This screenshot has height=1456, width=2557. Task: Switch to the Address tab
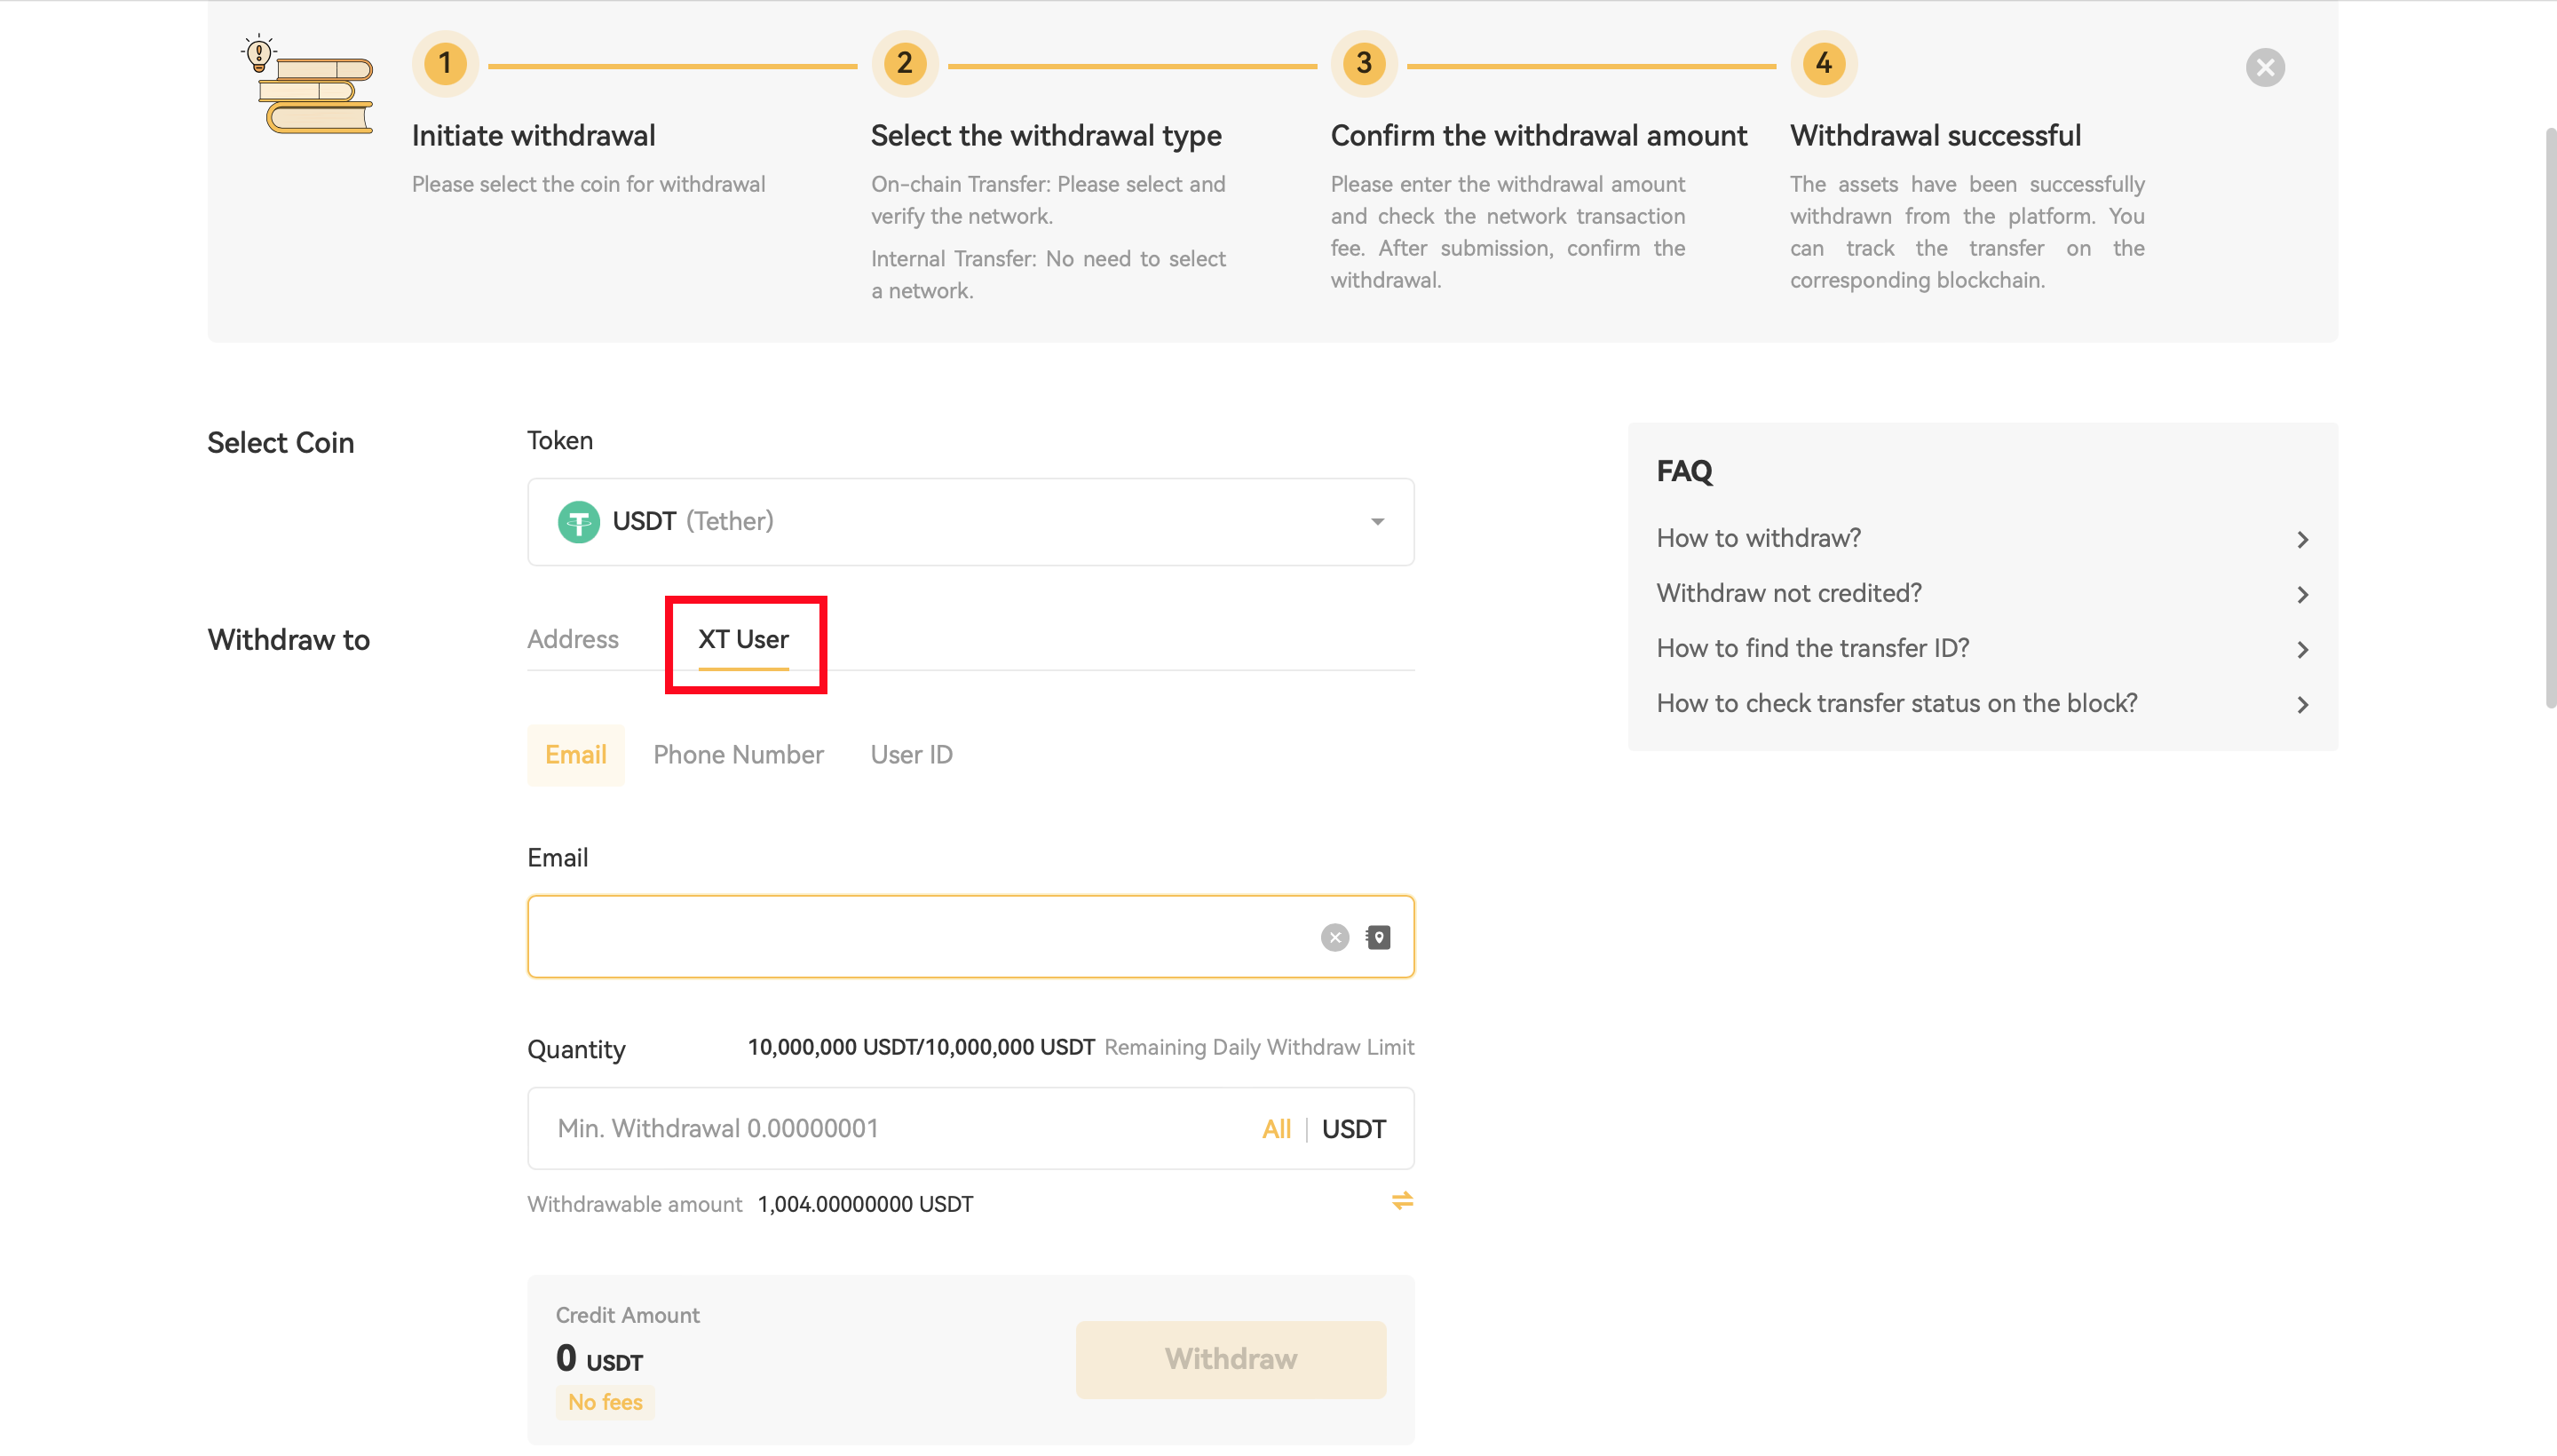[572, 639]
